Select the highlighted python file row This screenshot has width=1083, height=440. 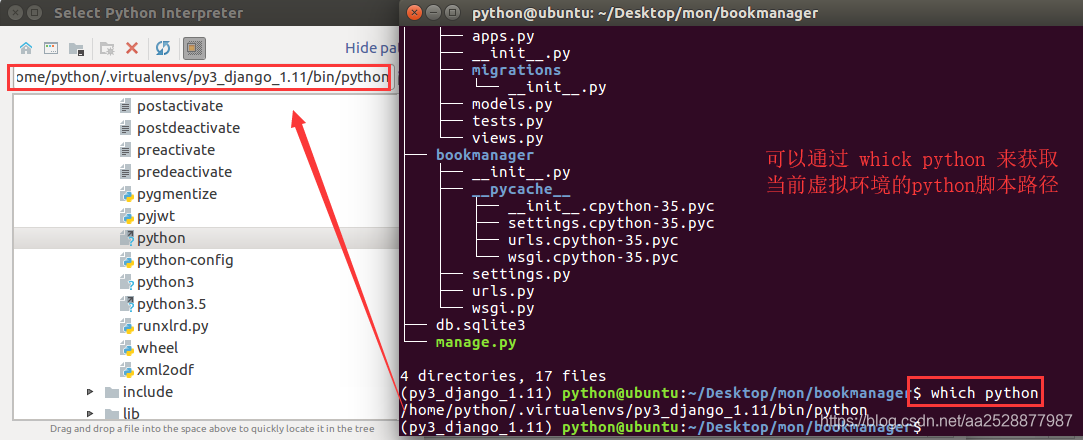coord(206,238)
